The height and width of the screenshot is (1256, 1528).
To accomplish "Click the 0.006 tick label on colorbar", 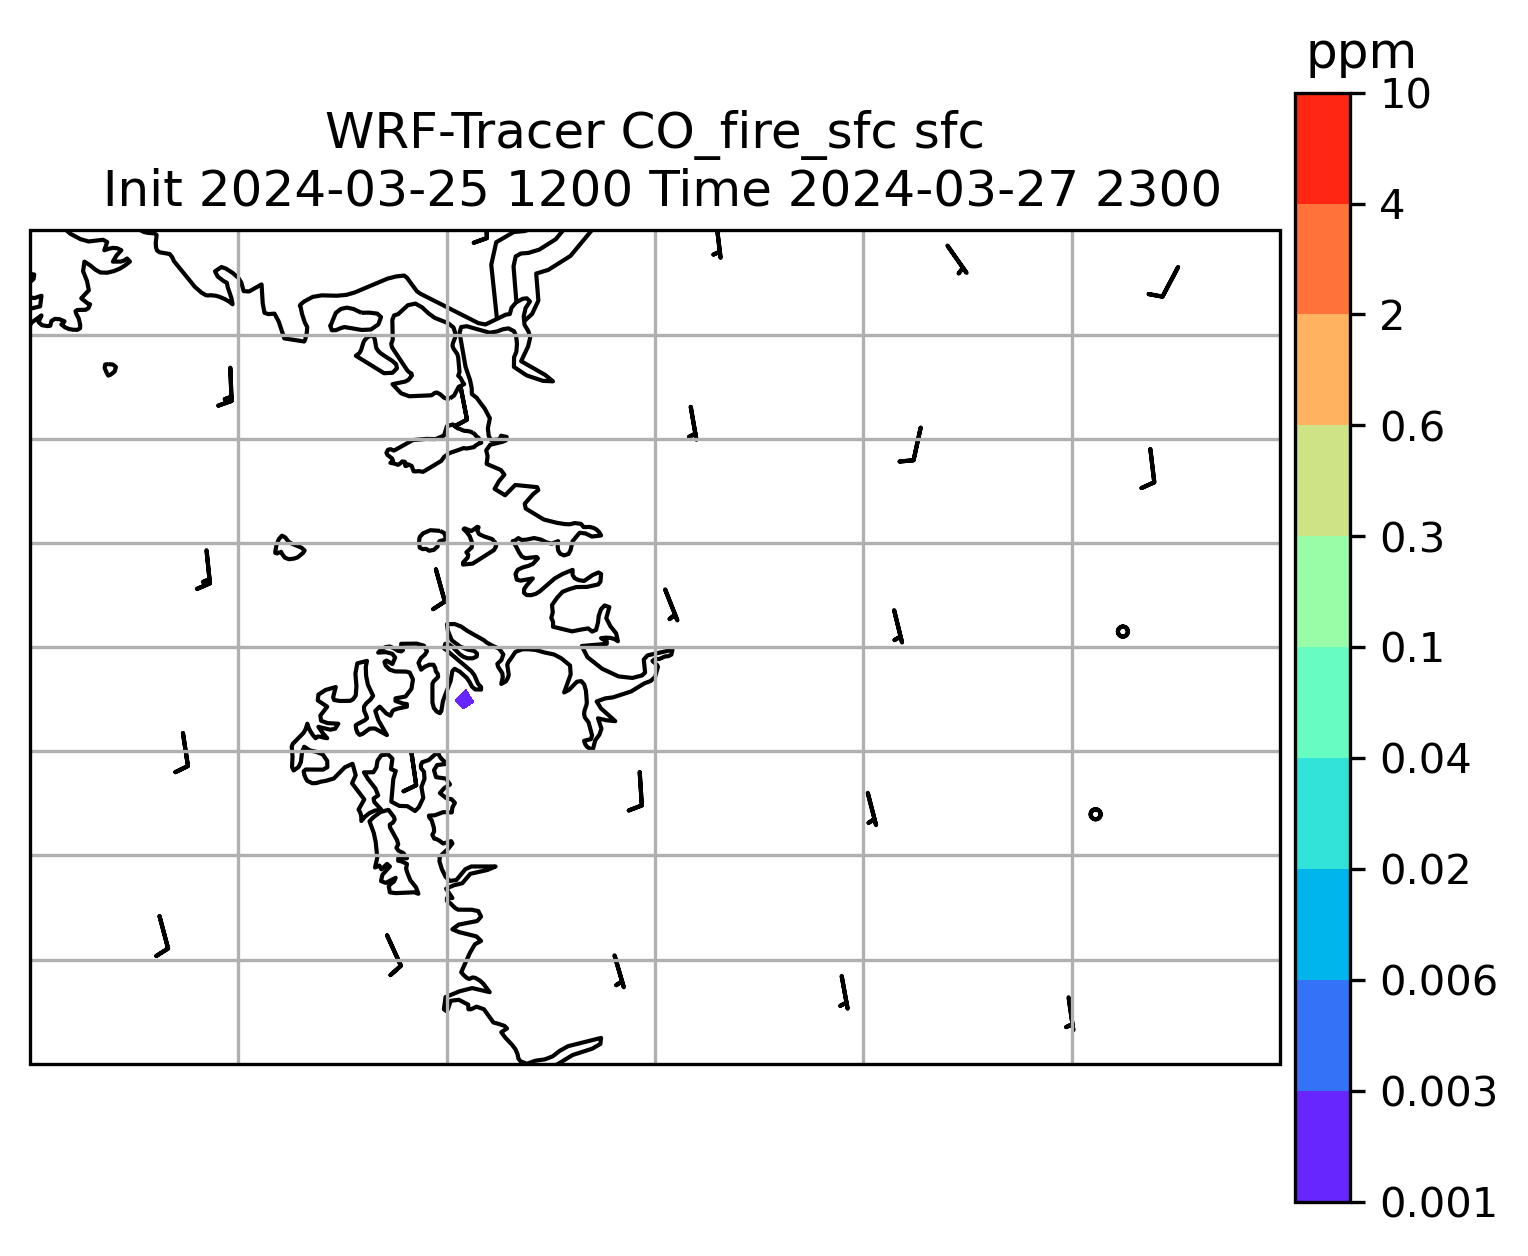I will click(x=1439, y=981).
